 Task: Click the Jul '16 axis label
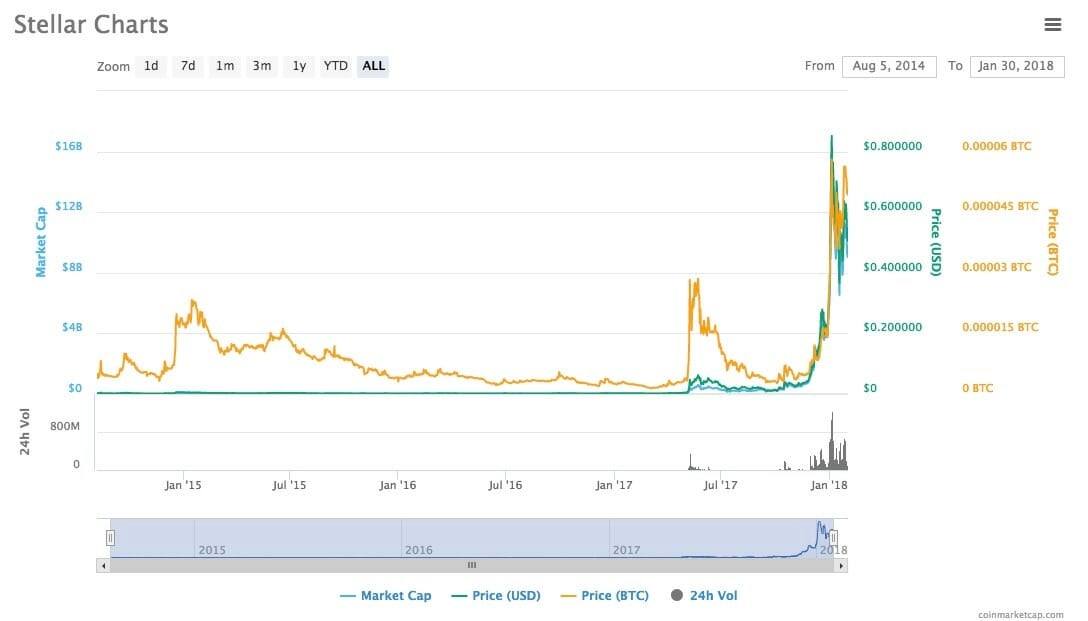click(x=505, y=485)
